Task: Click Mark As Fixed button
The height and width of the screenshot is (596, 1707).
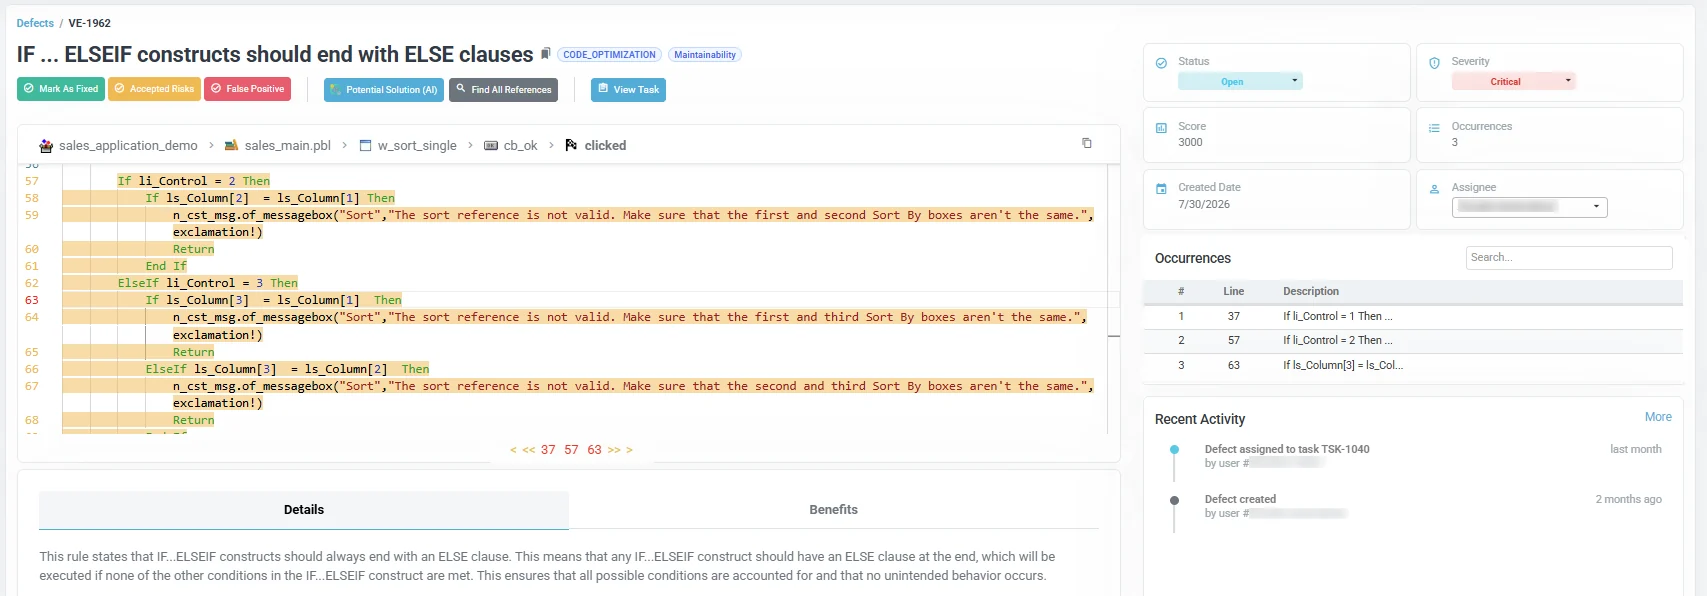Action: (x=61, y=89)
